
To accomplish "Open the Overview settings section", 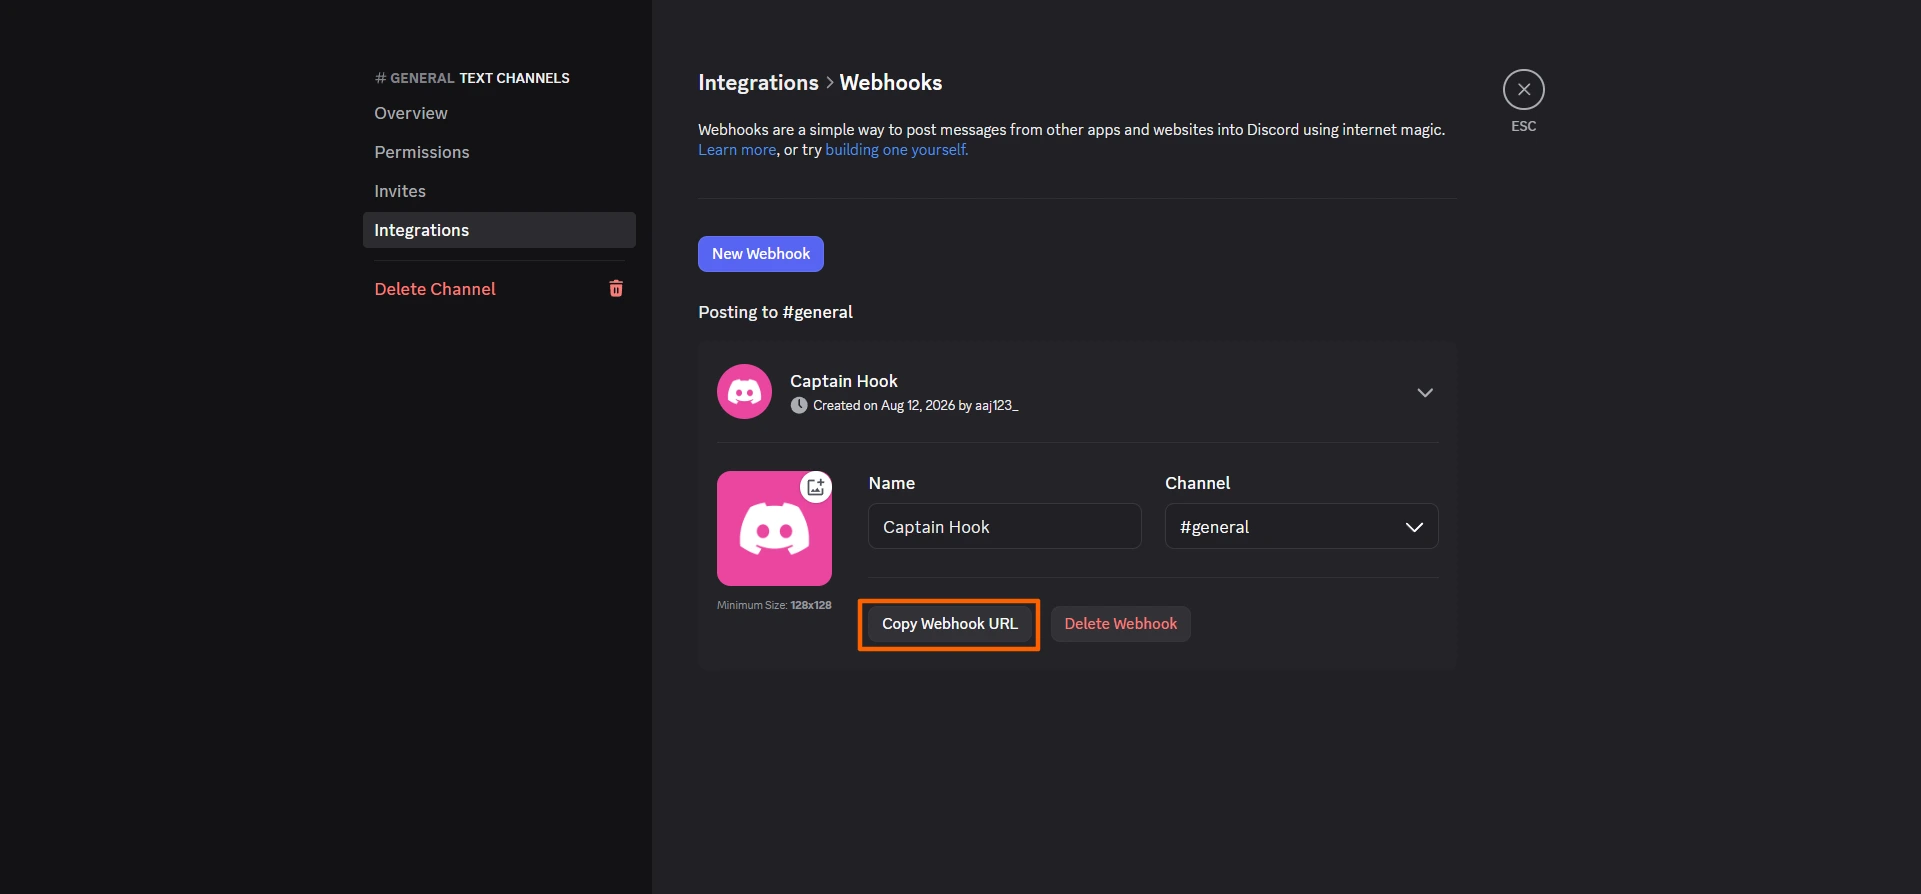I will pyautogui.click(x=499, y=113).
